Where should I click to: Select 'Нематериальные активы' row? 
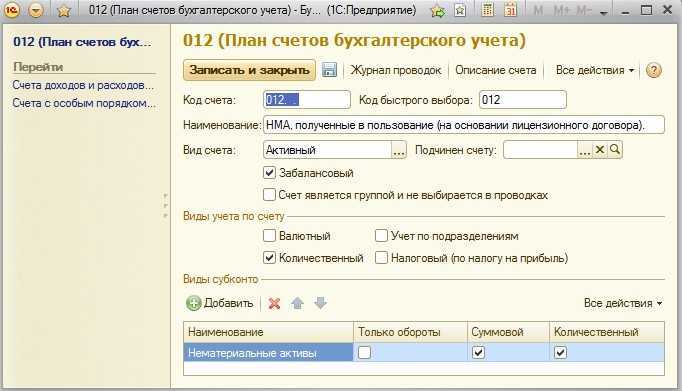pos(268,353)
